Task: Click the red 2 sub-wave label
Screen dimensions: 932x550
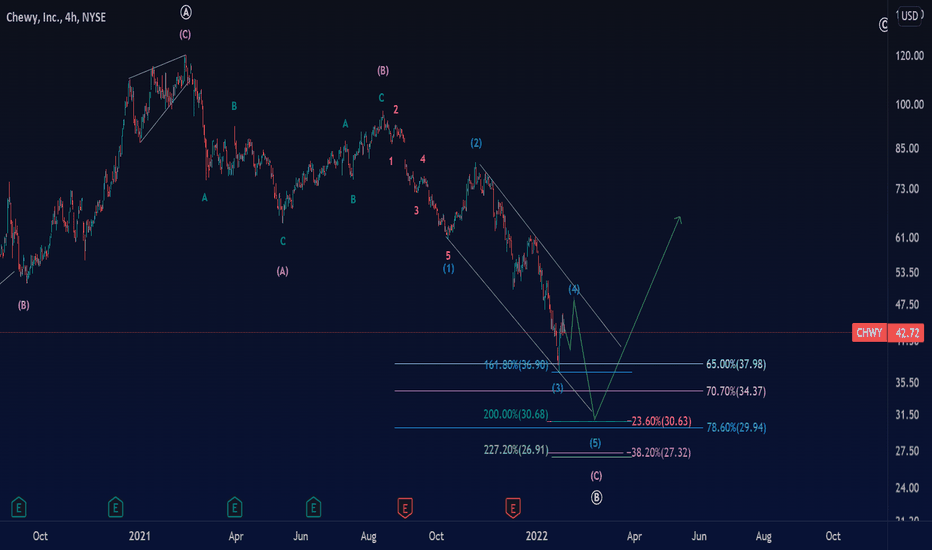Action: click(x=395, y=109)
